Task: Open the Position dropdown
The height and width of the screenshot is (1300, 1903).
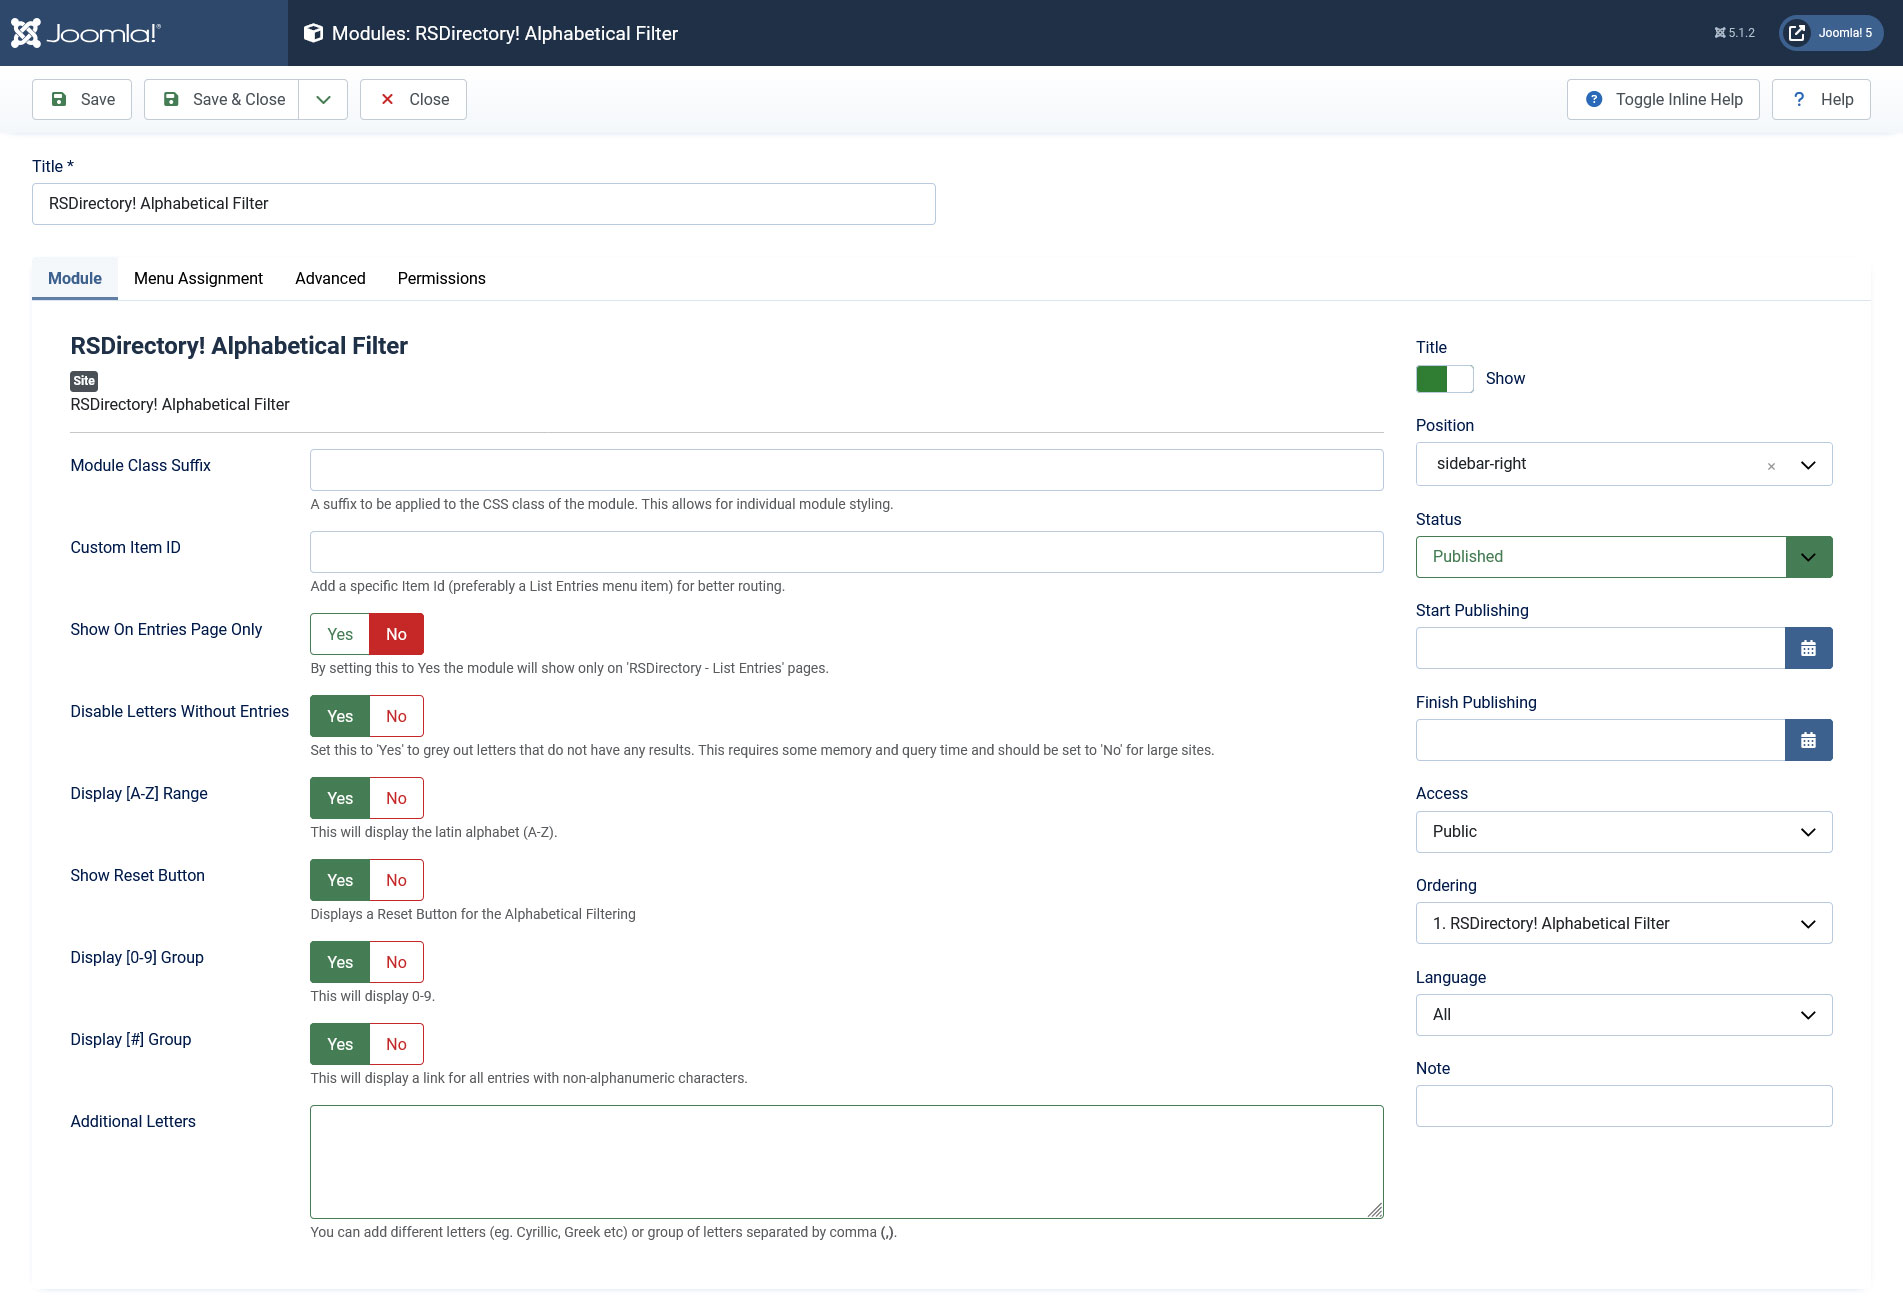Action: point(1624,464)
